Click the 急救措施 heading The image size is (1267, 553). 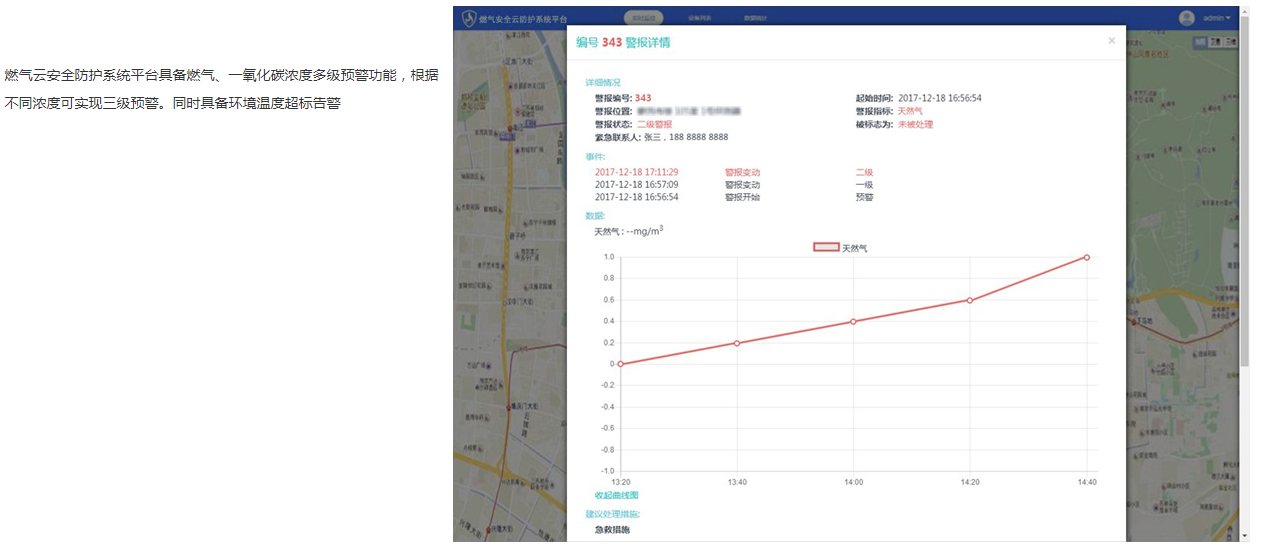(x=612, y=529)
